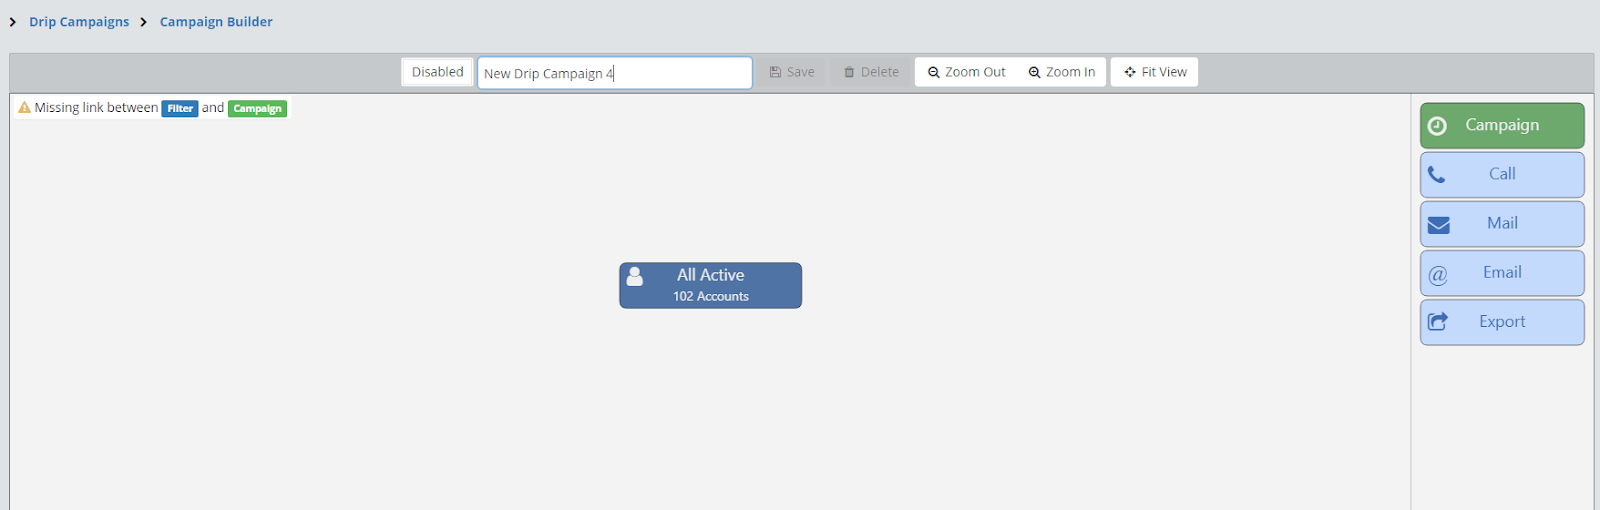
Task: Delete the current drip campaign
Action: [871, 72]
